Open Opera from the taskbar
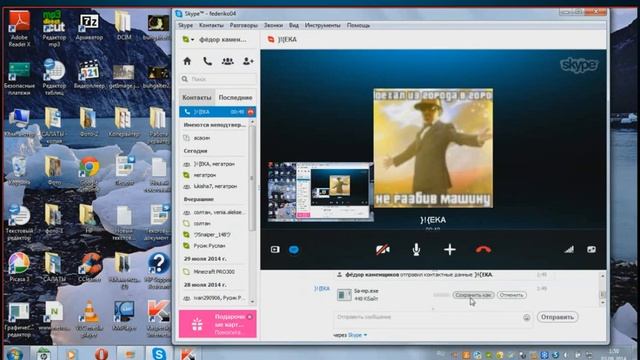Viewport: 640px width, 360px height. click(x=101, y=353)
